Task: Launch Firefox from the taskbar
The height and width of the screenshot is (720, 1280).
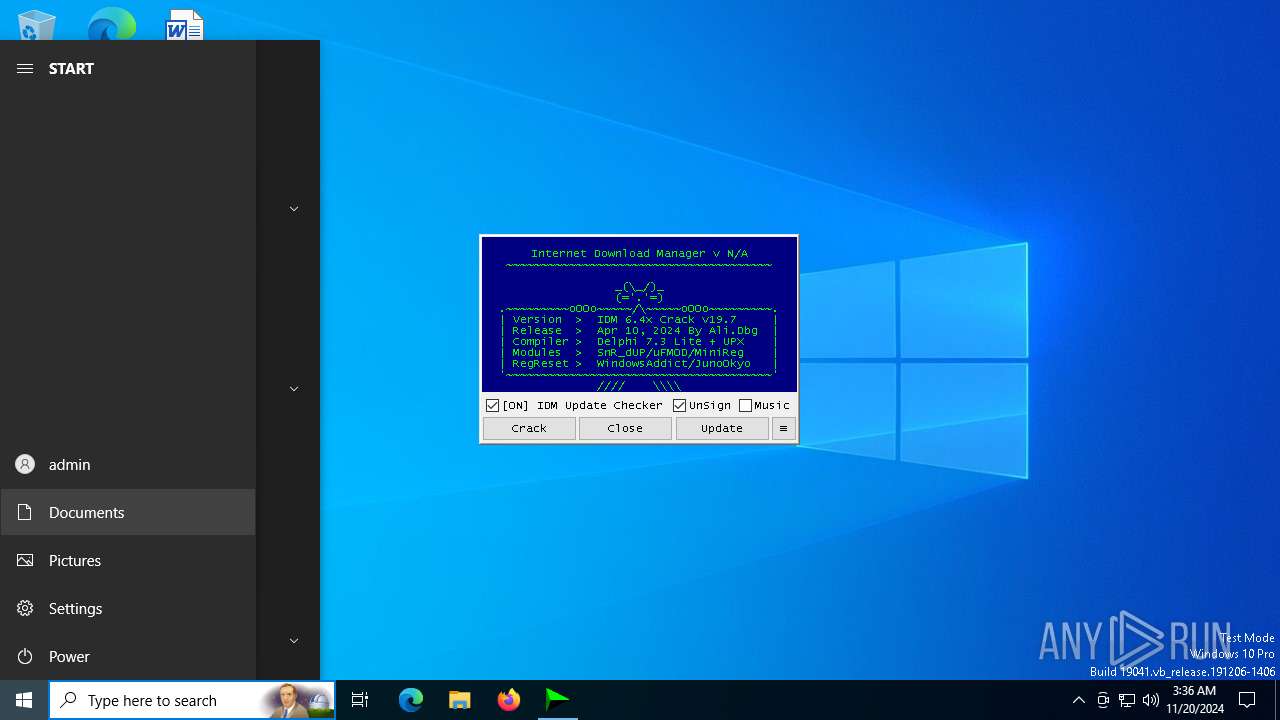Action: pos(508,700)
